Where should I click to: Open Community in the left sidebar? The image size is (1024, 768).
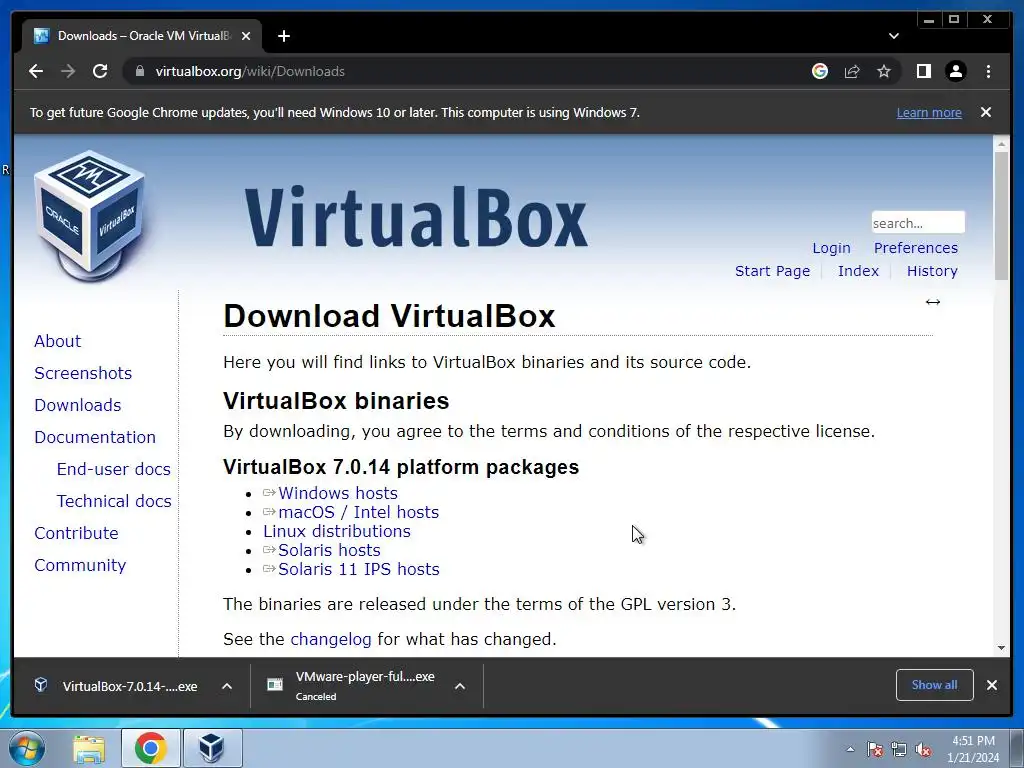(80, 565)
